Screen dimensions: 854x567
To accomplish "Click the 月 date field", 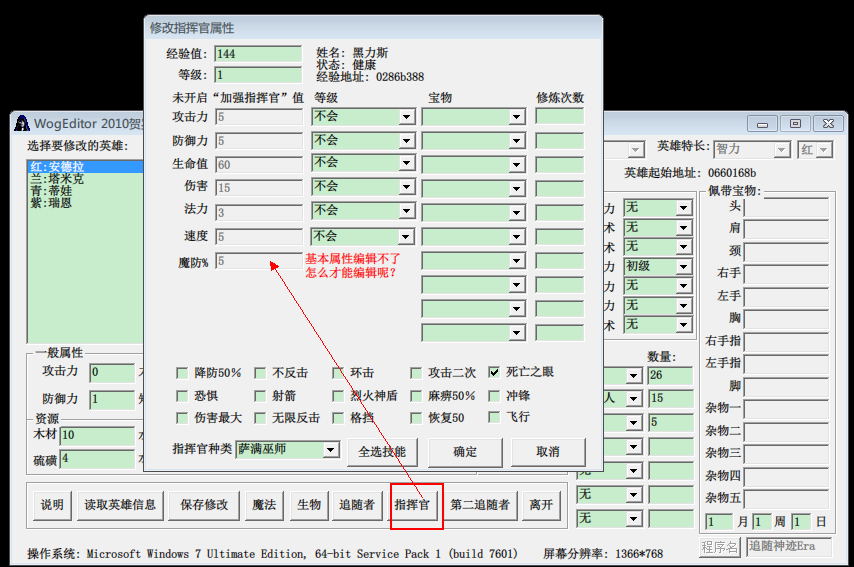I will pyautogui.click(x=719, y=522).
